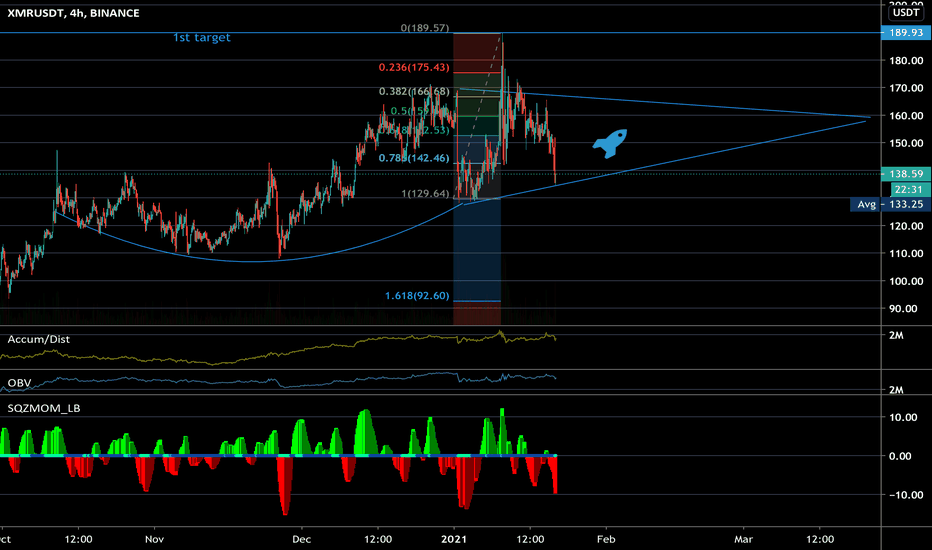Select the Fib level label 0(189.57)
The height and width of the screenshot is (550, 932).
click(x=424, y=28)
